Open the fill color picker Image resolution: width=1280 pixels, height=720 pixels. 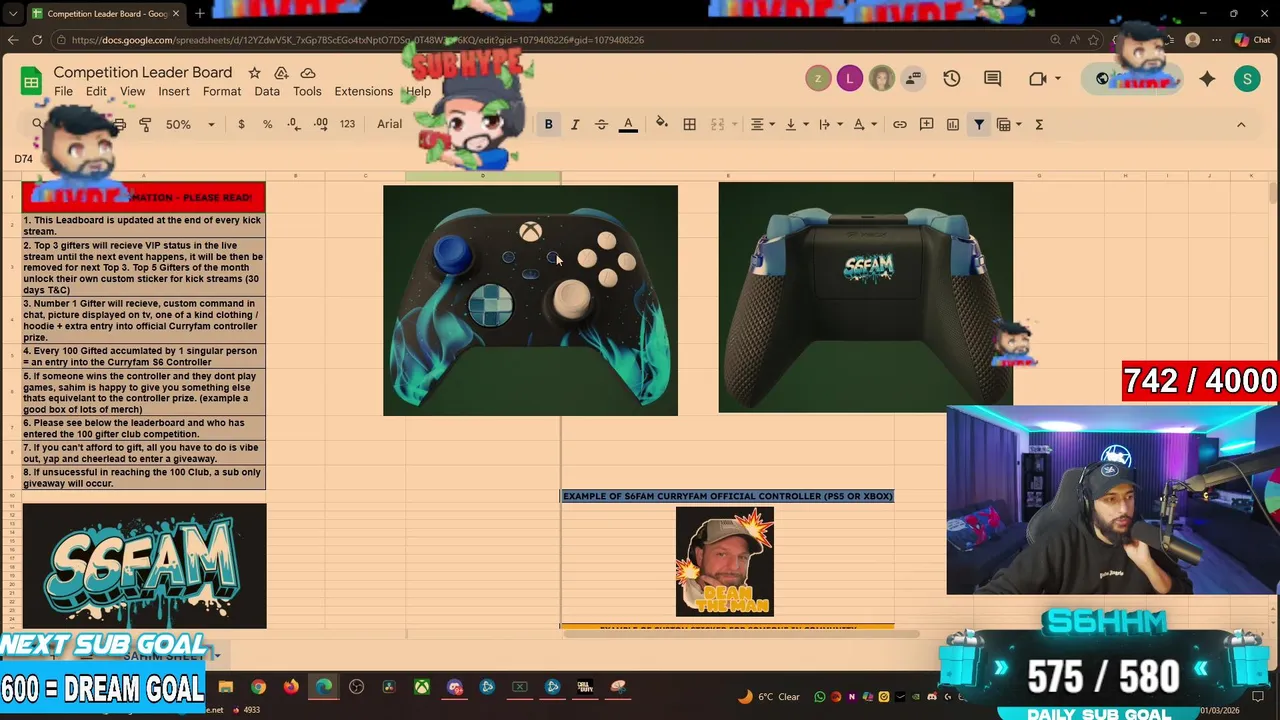click(x=661, y=124)
